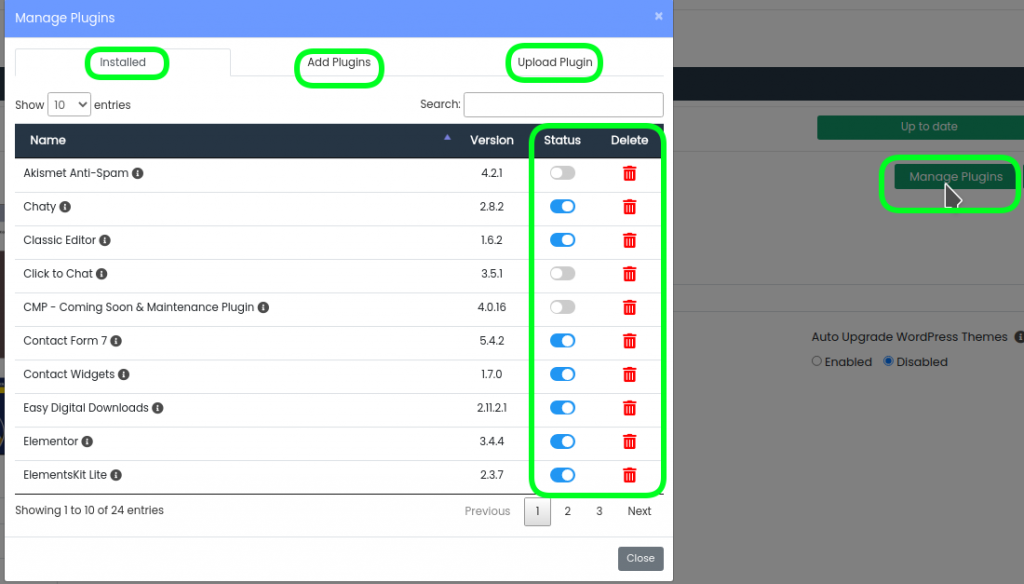Open the Upload Plugin tab
The height and width of the screenshot is (584, 1024).
click(554, 60)
